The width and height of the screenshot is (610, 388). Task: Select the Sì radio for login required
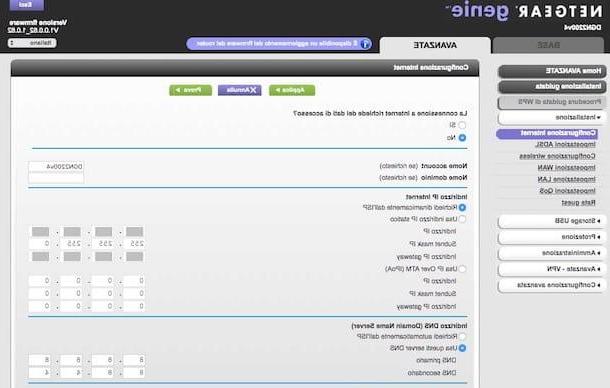pyautogui.click(x=462, y=125)
